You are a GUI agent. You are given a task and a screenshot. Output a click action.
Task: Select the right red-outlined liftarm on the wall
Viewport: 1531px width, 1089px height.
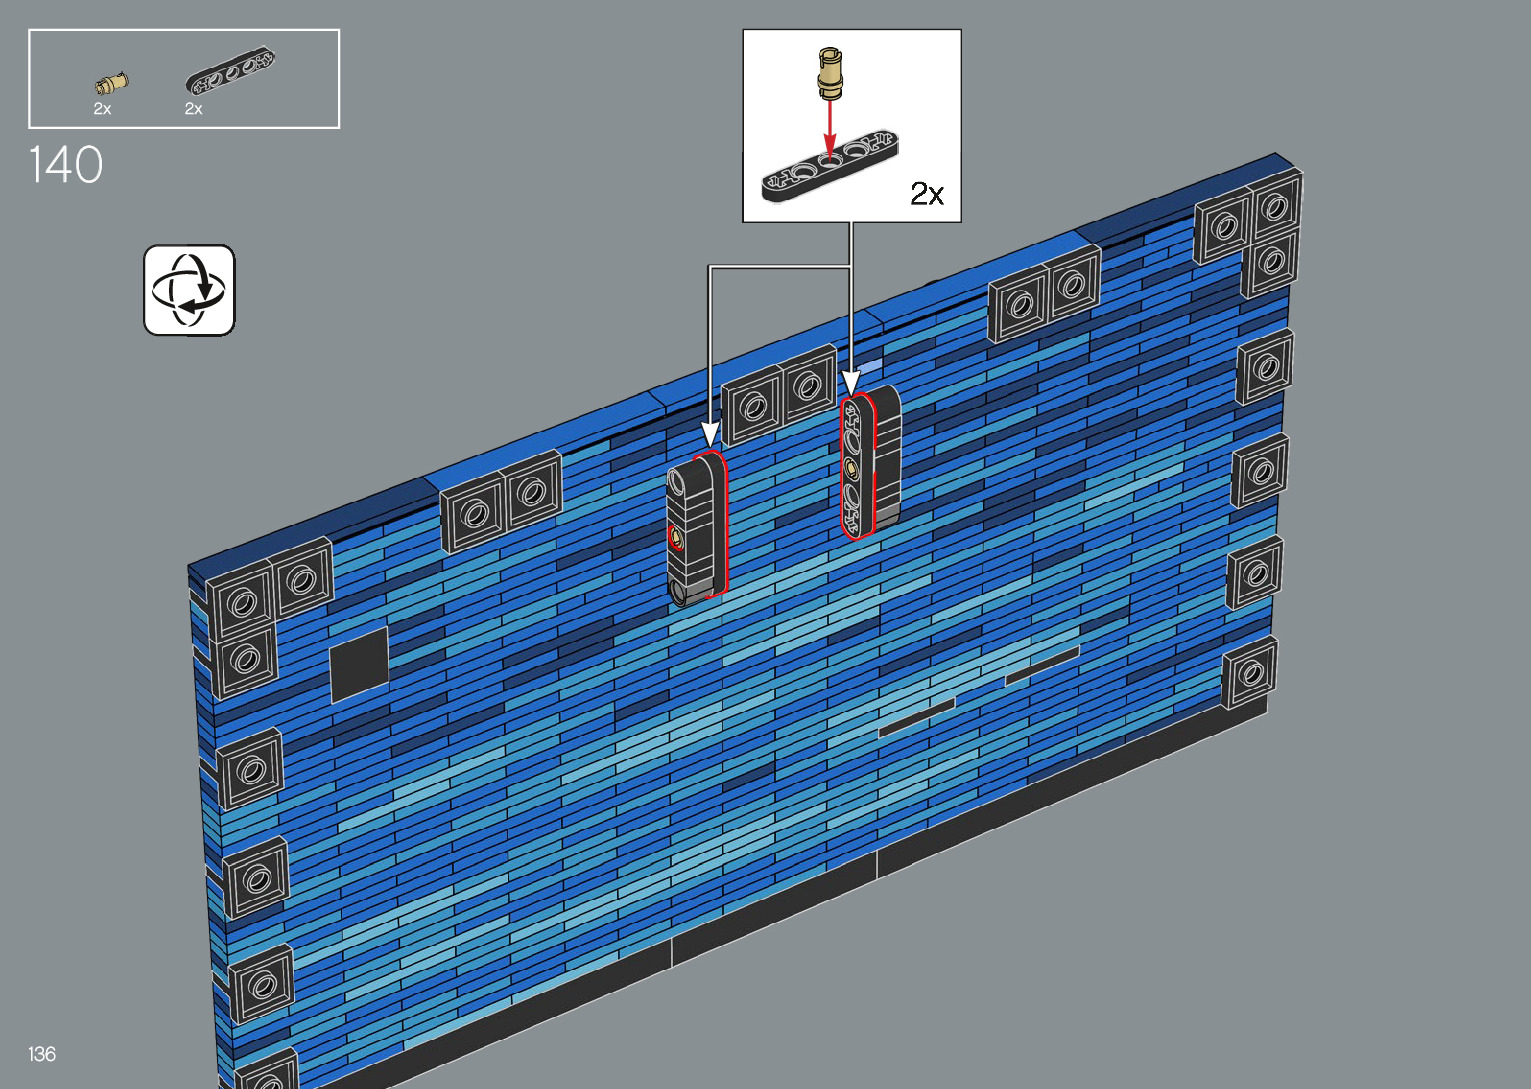coord(859,465)
